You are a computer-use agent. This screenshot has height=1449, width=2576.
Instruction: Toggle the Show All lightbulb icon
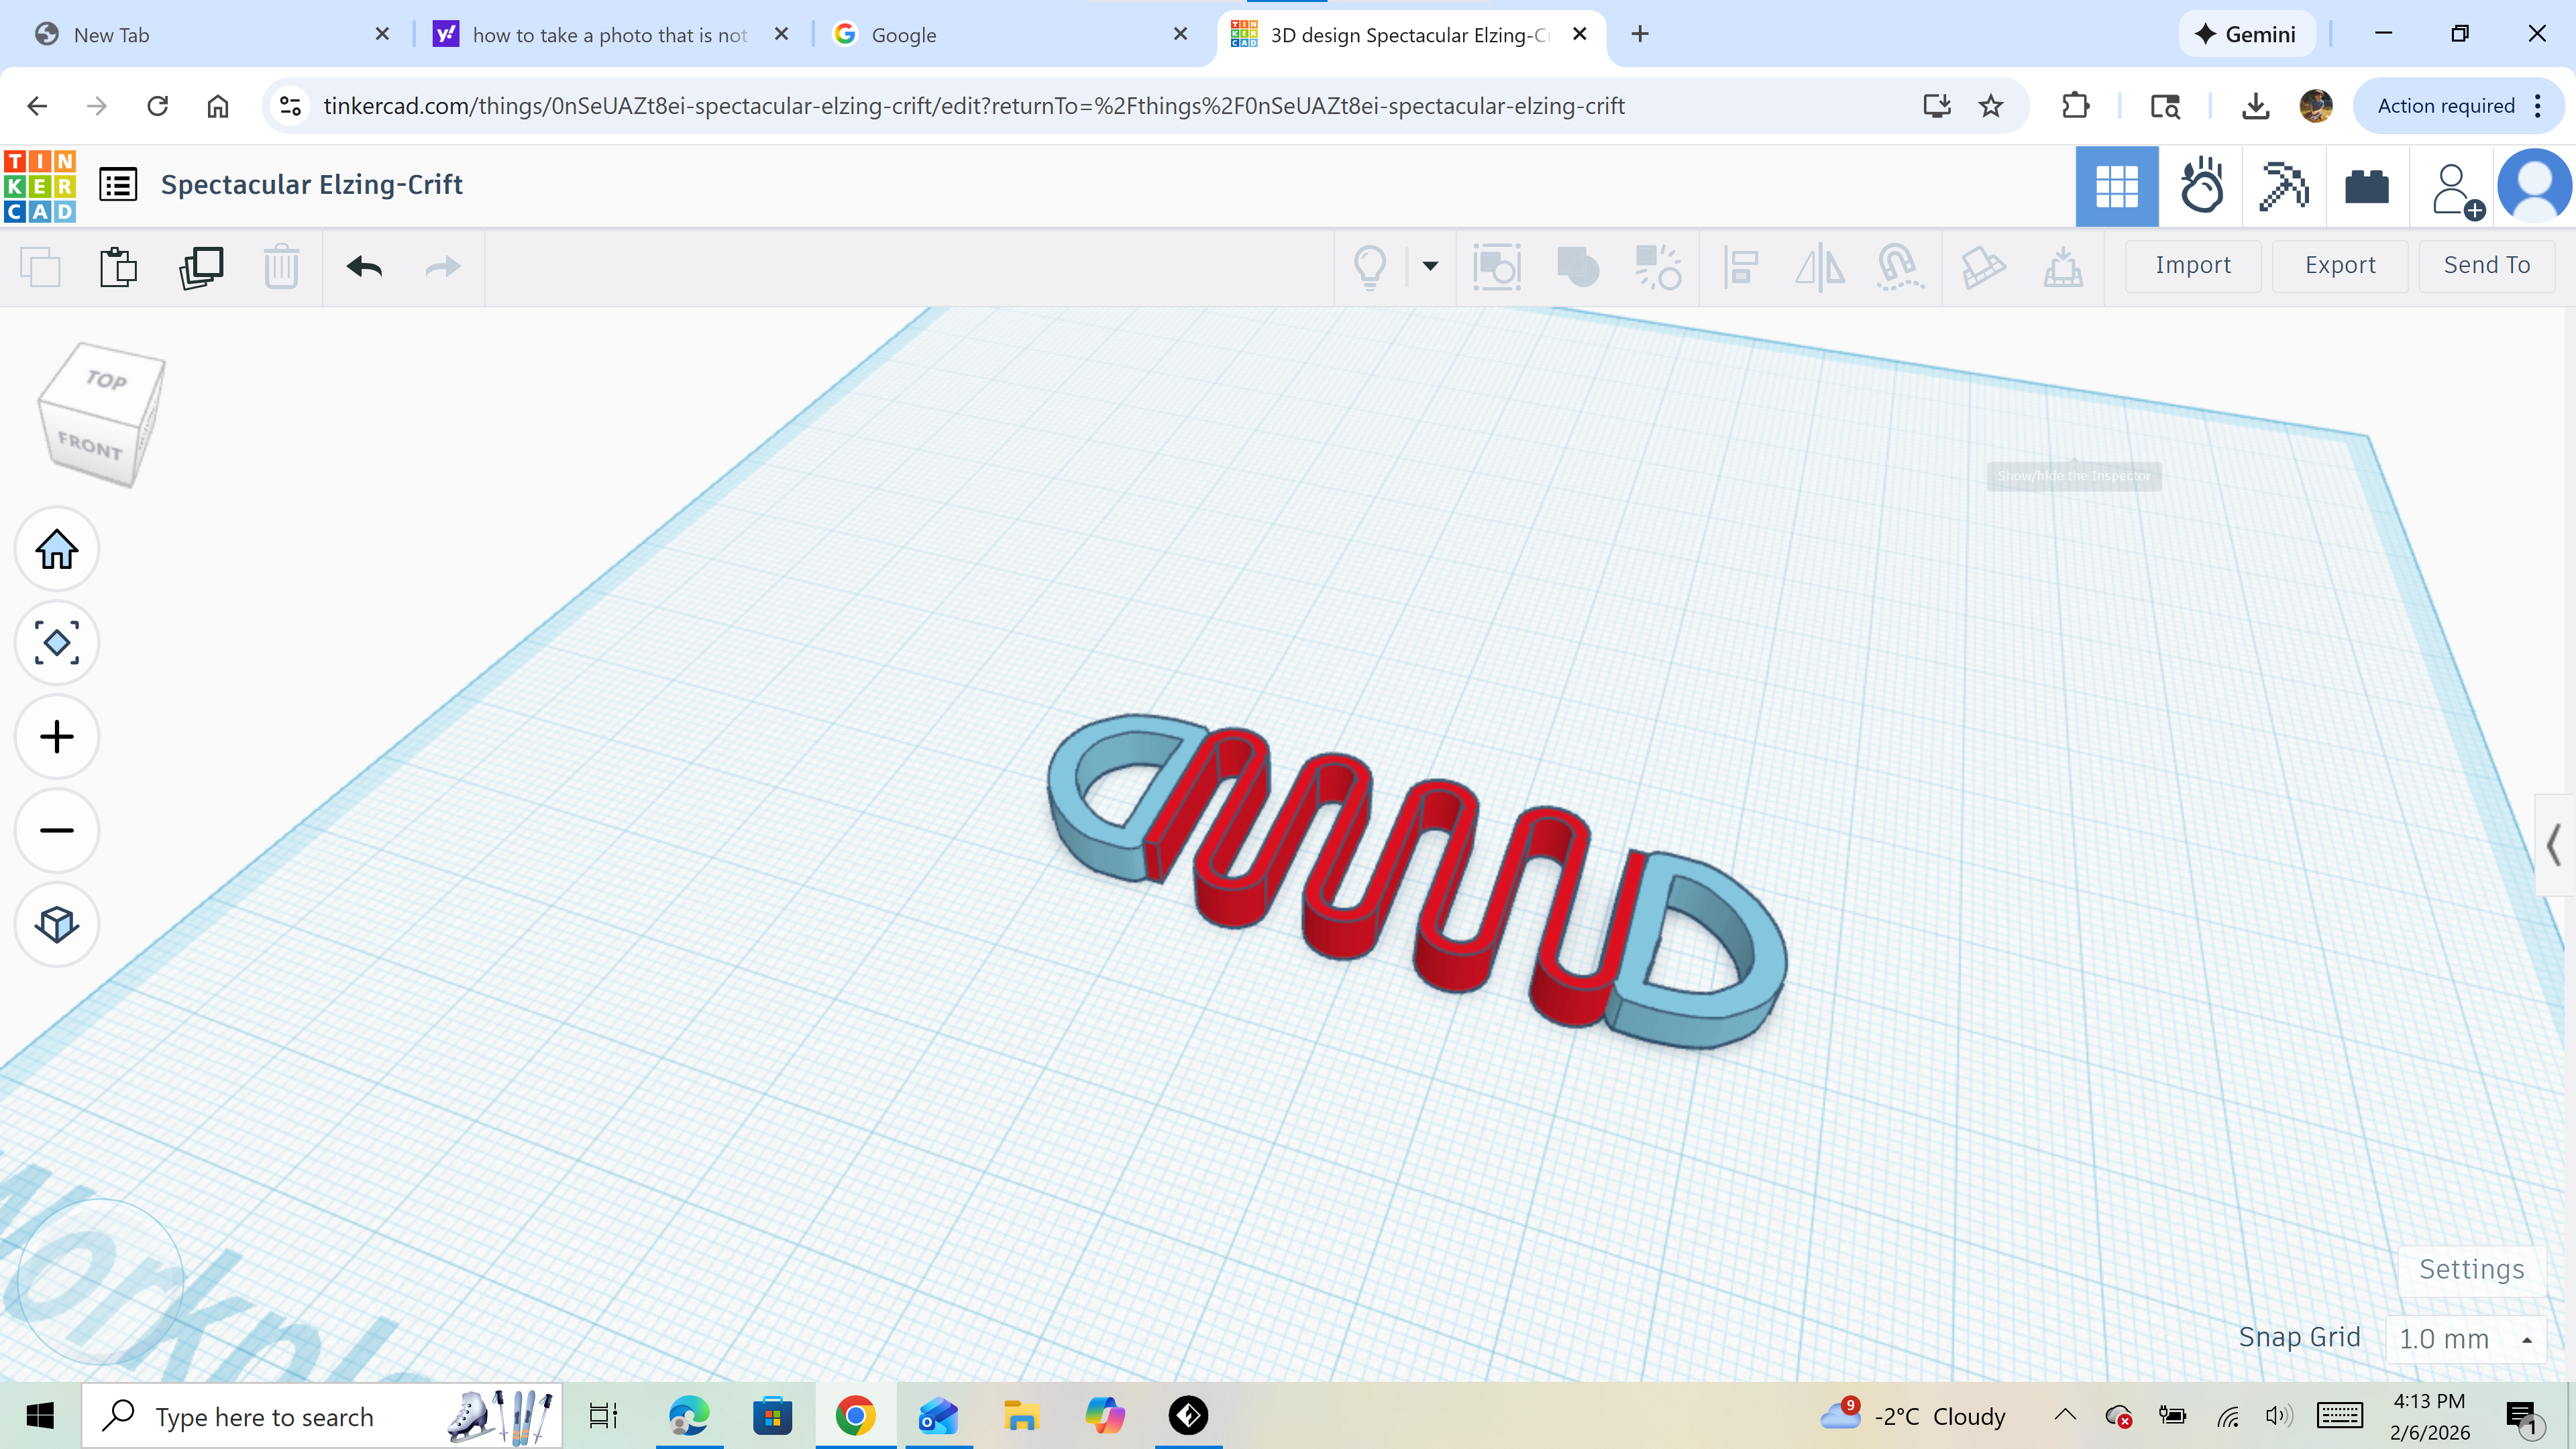coord(1369,267)
